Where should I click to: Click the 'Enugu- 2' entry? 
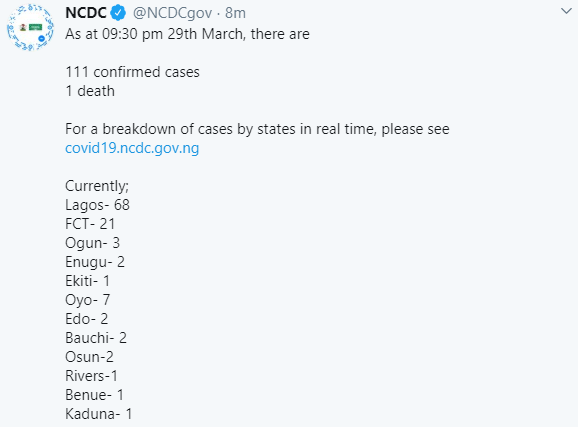(95, 262)
